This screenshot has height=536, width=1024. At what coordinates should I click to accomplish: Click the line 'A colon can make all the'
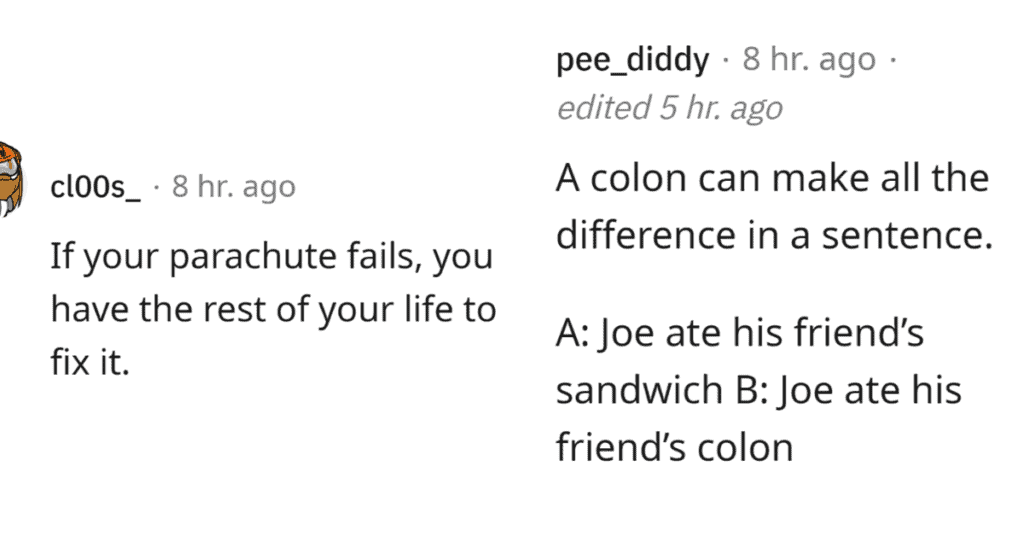772,180
